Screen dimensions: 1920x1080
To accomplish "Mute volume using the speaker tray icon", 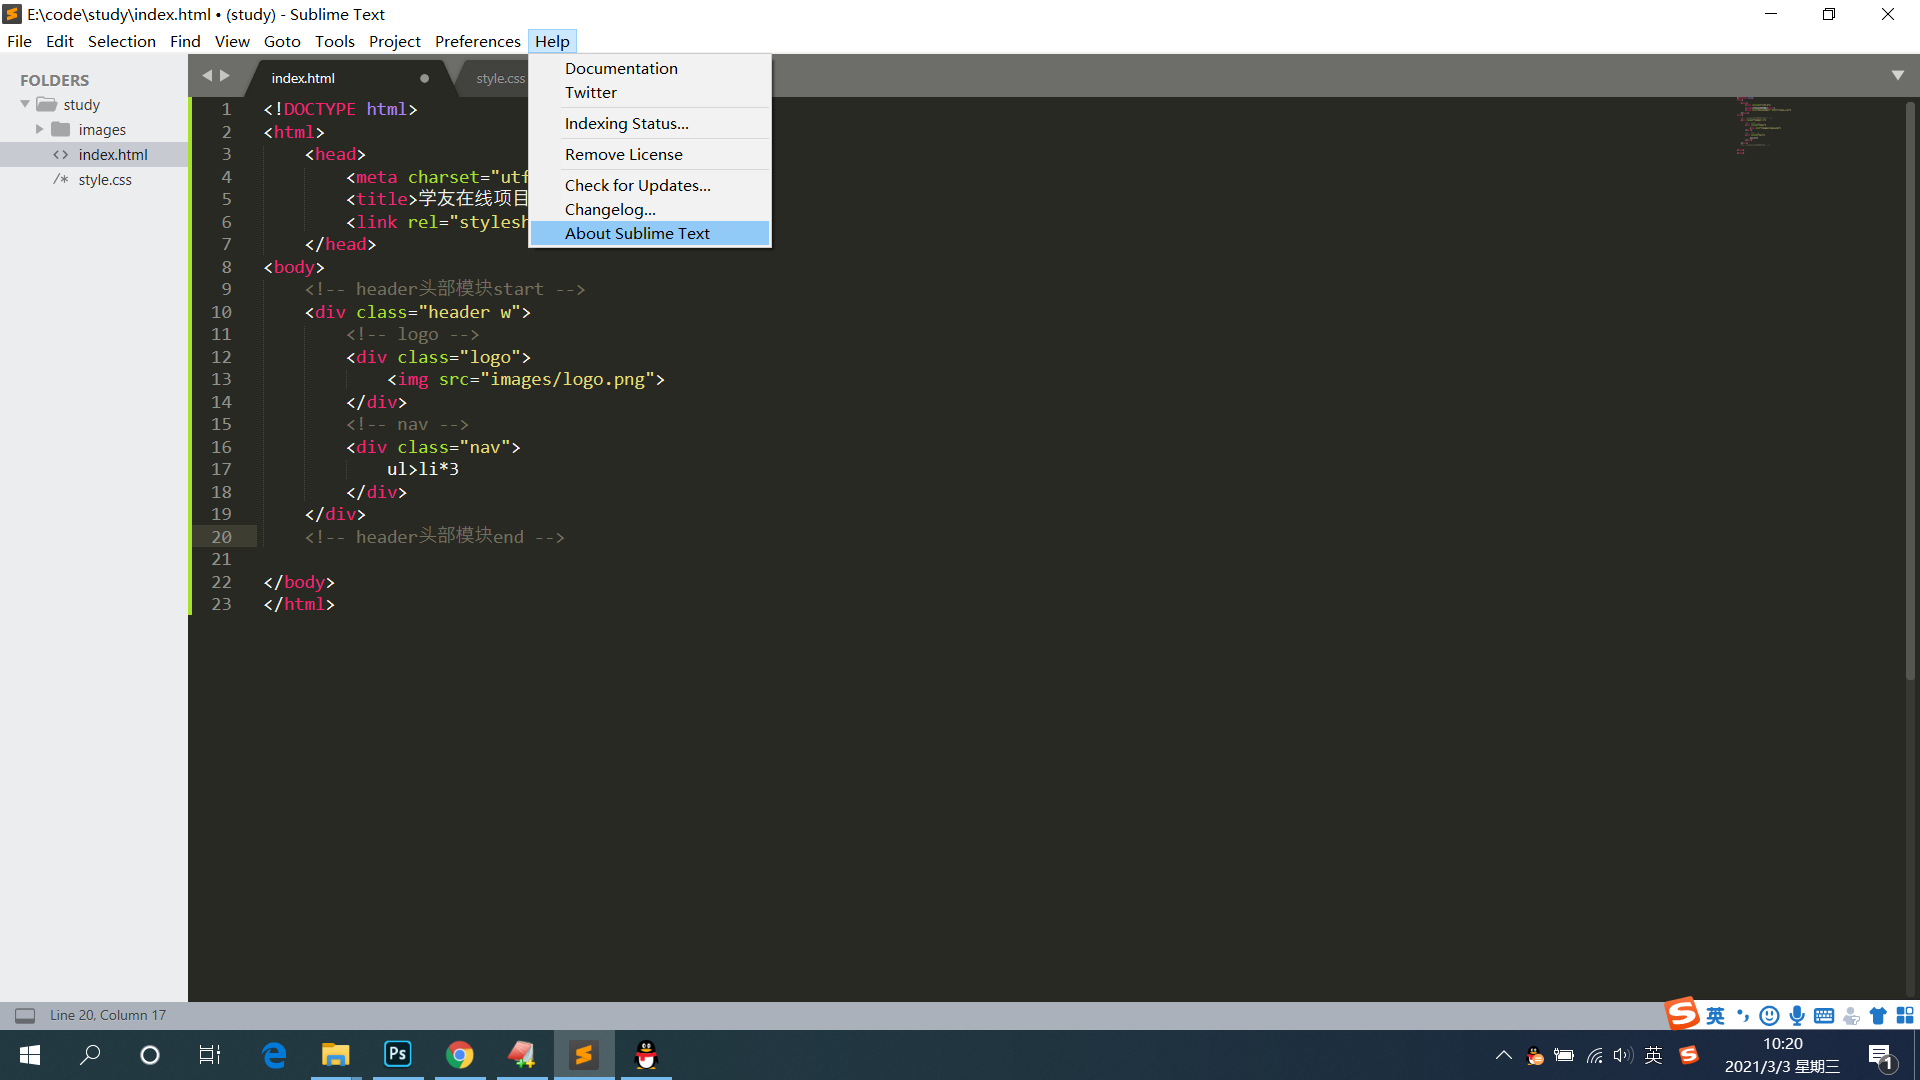I will pos(1623,1054).
